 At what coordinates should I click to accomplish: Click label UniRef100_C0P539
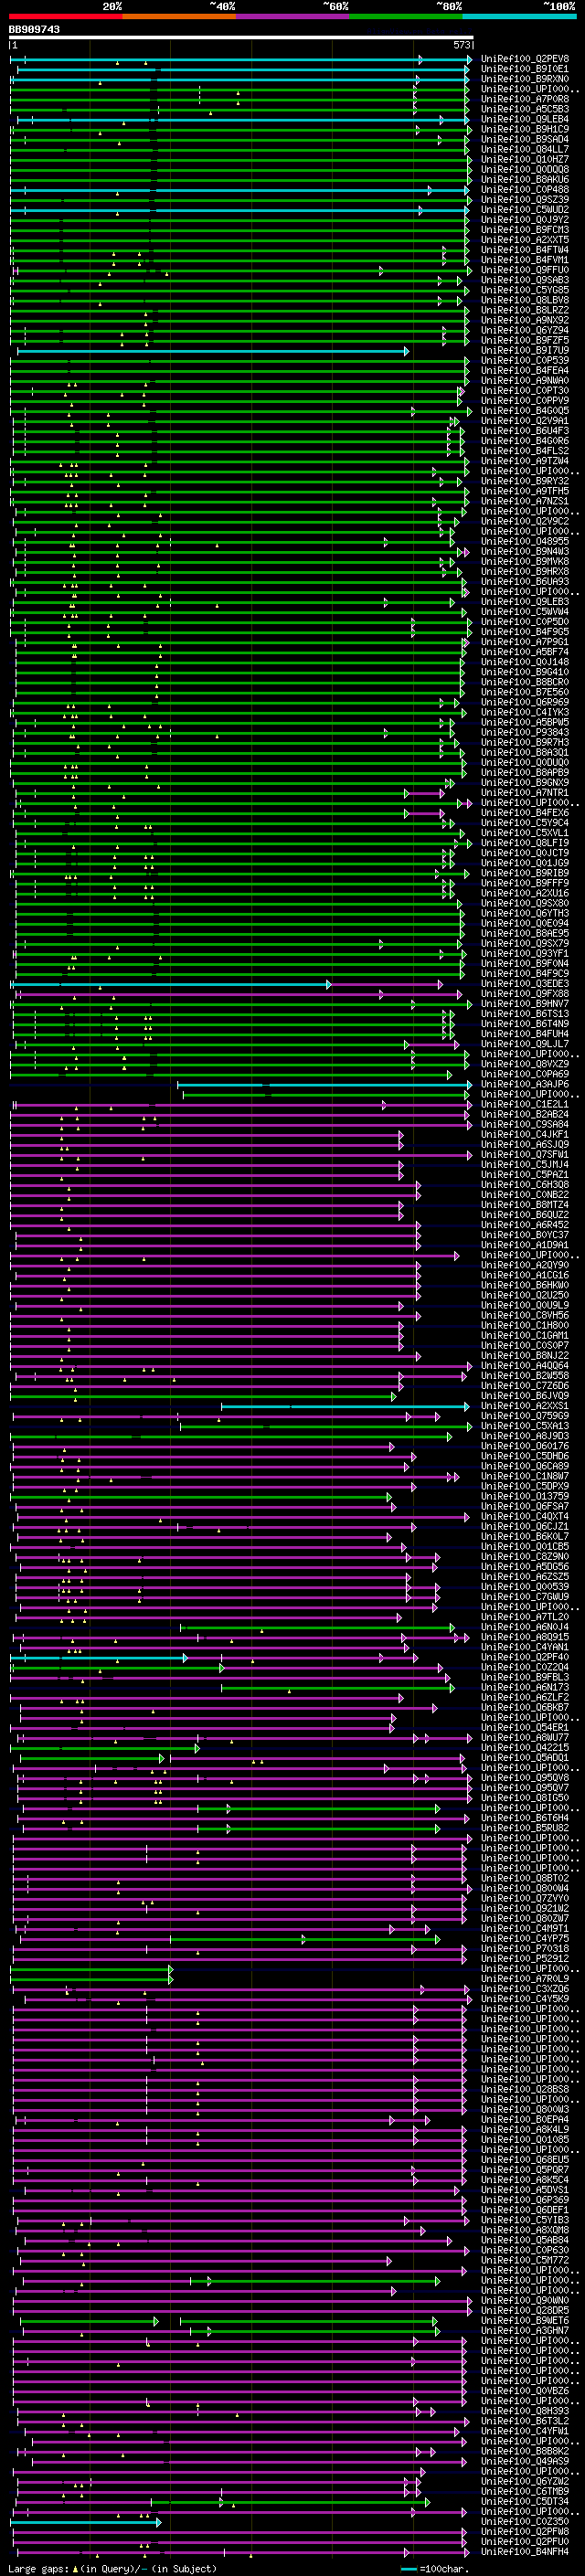pos(525,361)
